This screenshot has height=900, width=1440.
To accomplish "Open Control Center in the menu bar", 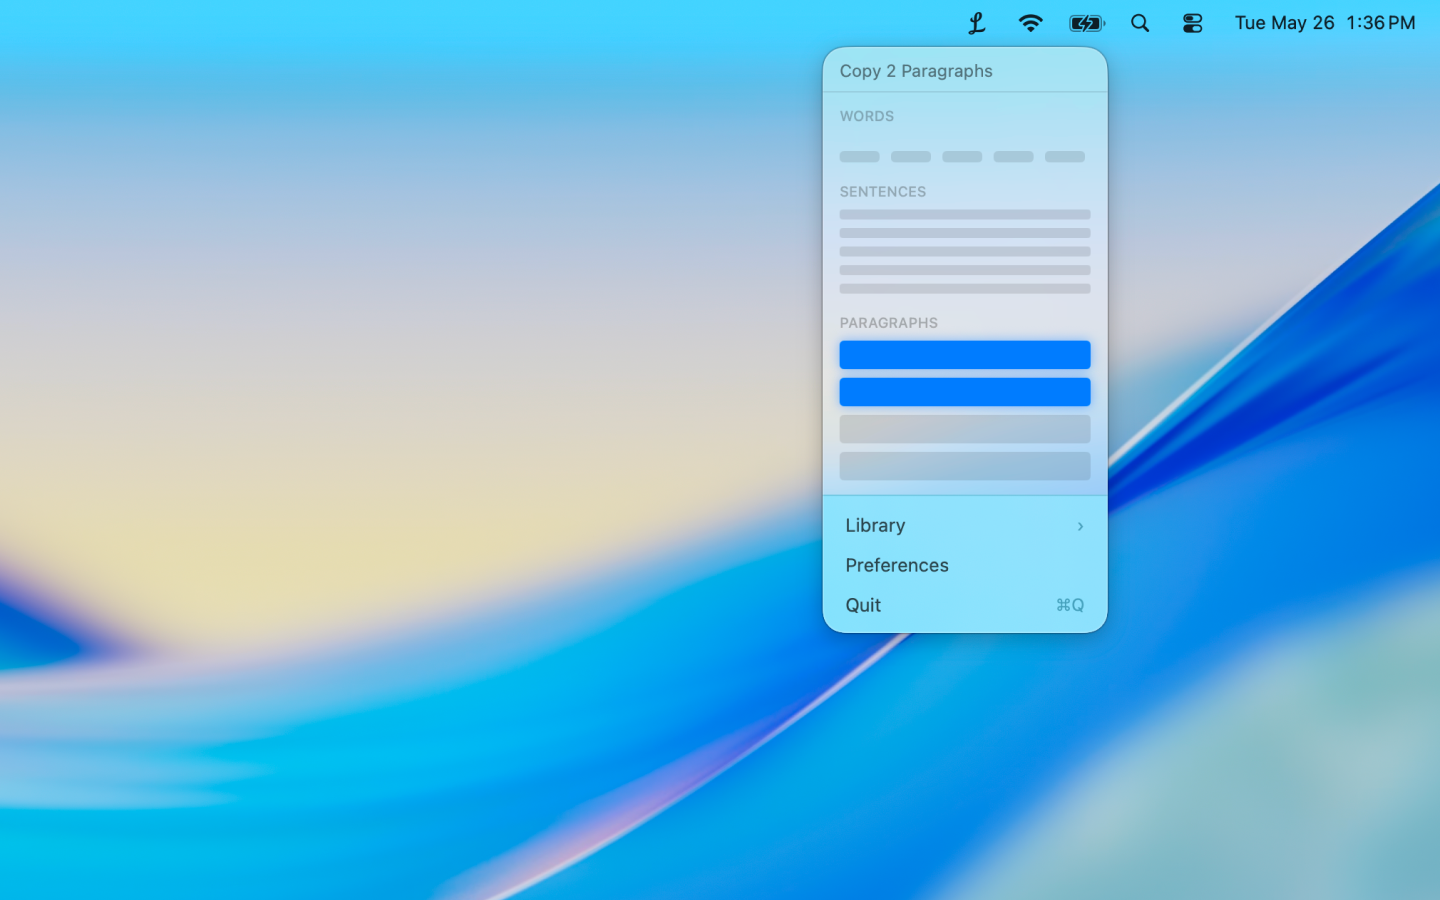I will coord(1192,23).
